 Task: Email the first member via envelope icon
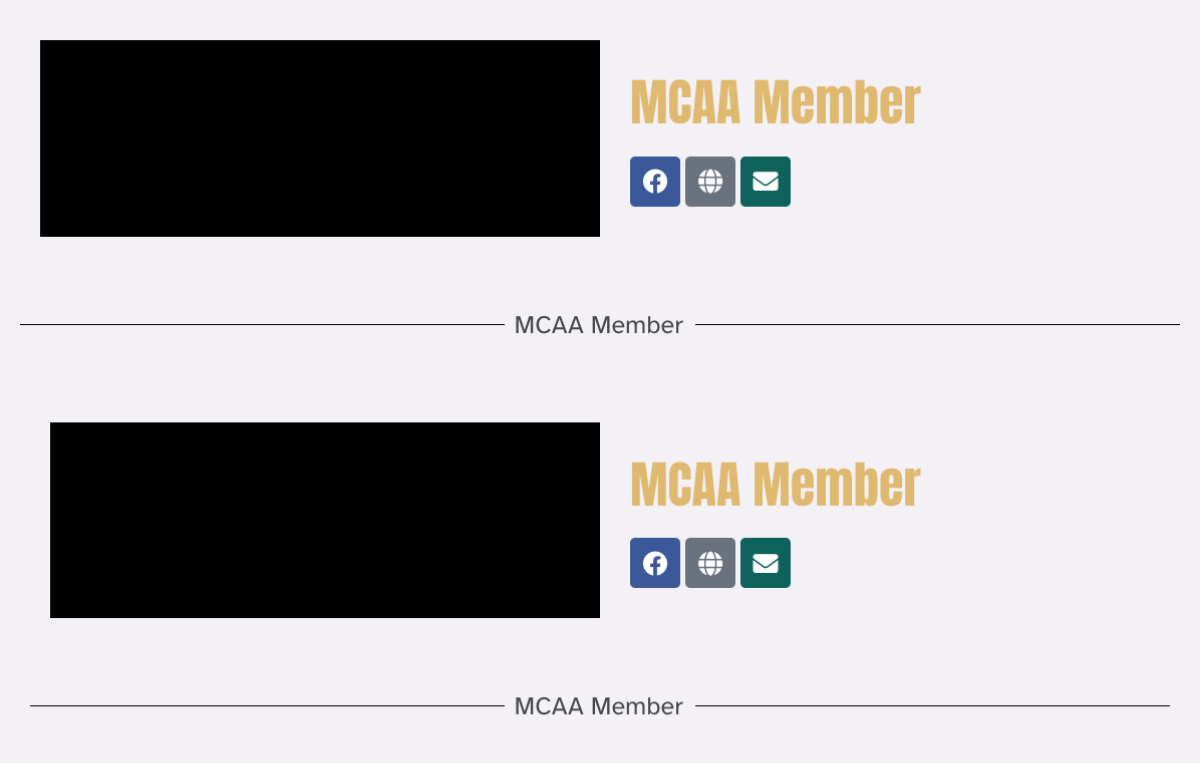point(765,181)
